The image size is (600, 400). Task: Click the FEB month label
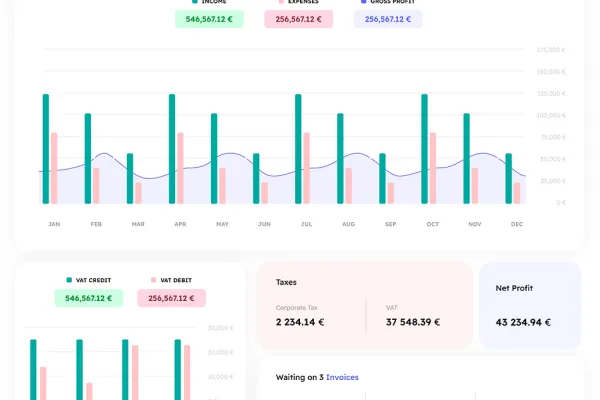point(96,224)
